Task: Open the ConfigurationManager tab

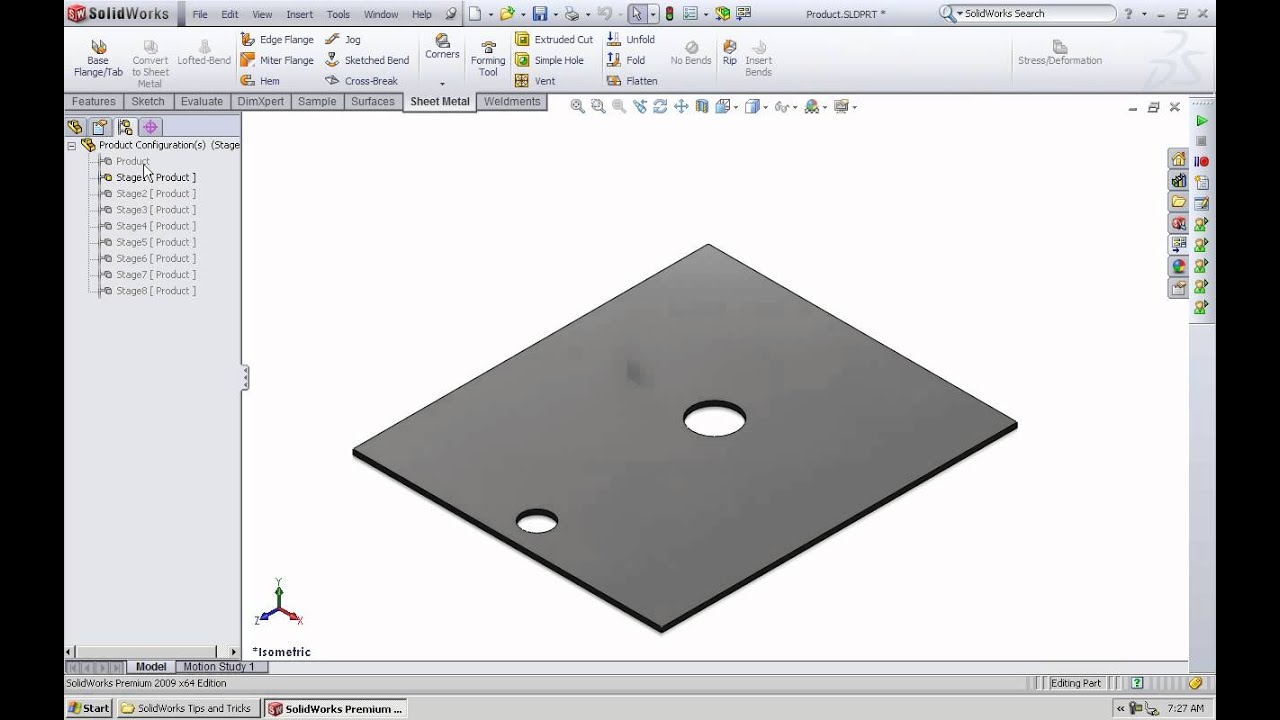Action: pos(125,127)
